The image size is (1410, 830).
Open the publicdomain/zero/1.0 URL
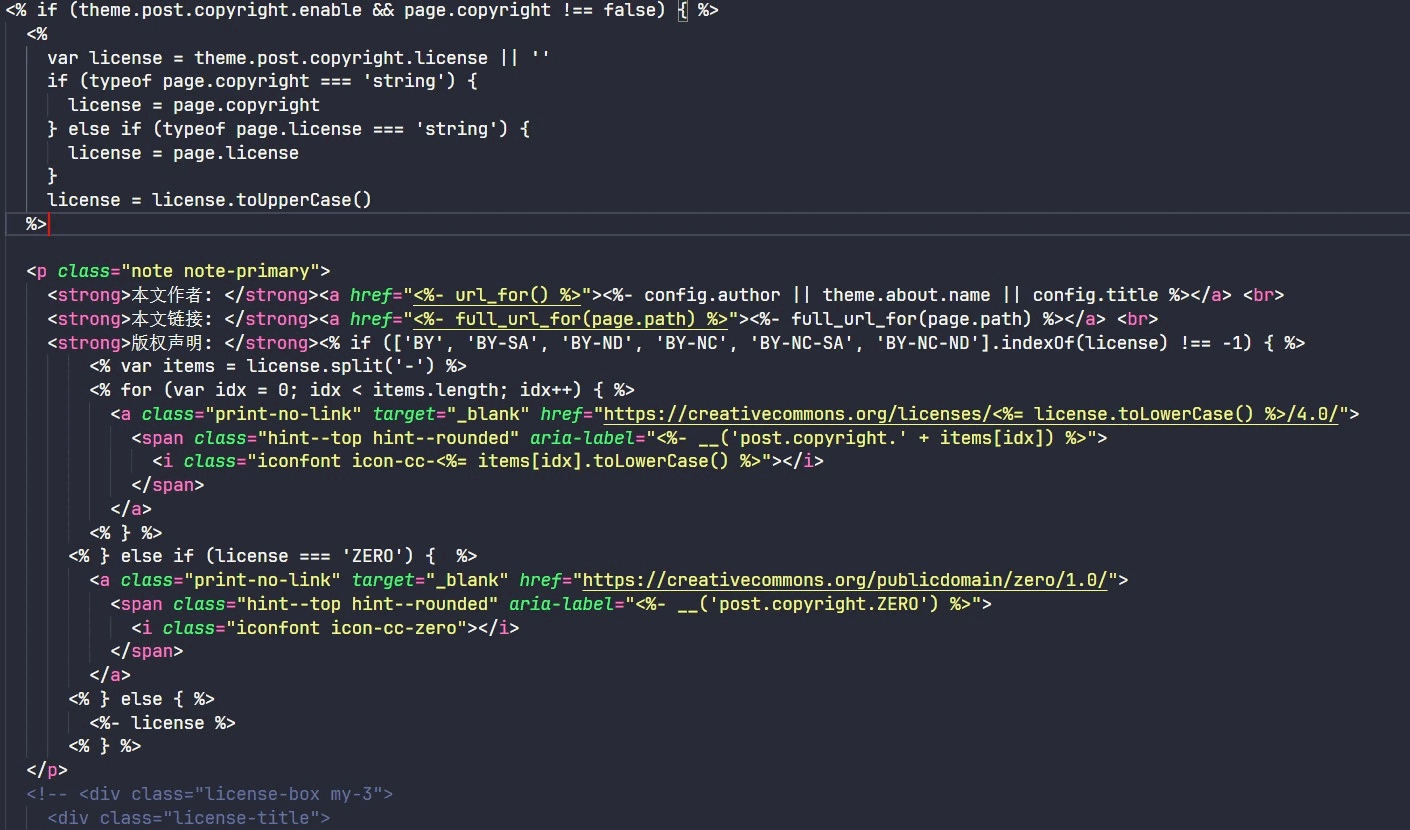(x=844, y=580)
